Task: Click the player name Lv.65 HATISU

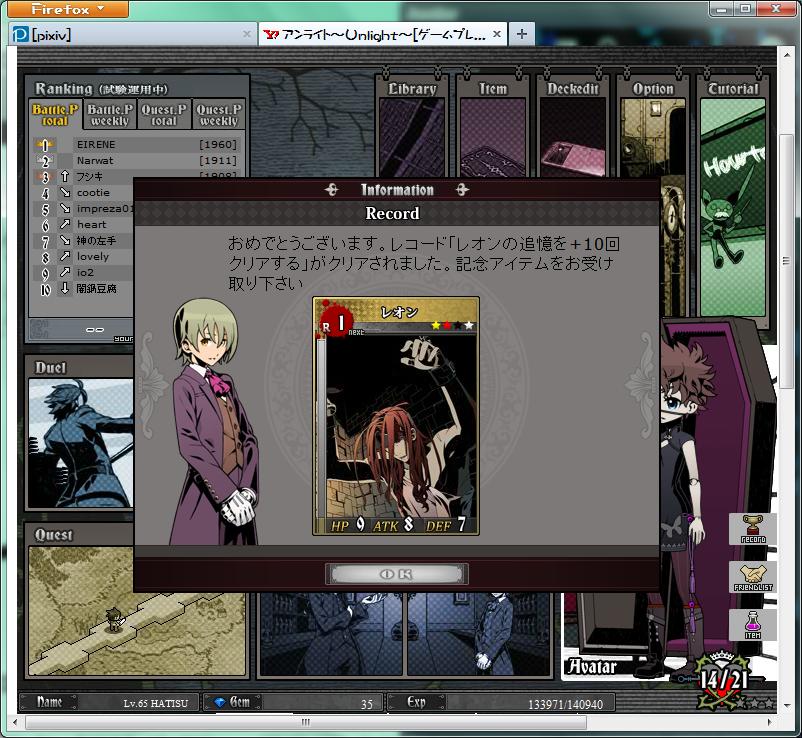Action: (x=155, y=704)
